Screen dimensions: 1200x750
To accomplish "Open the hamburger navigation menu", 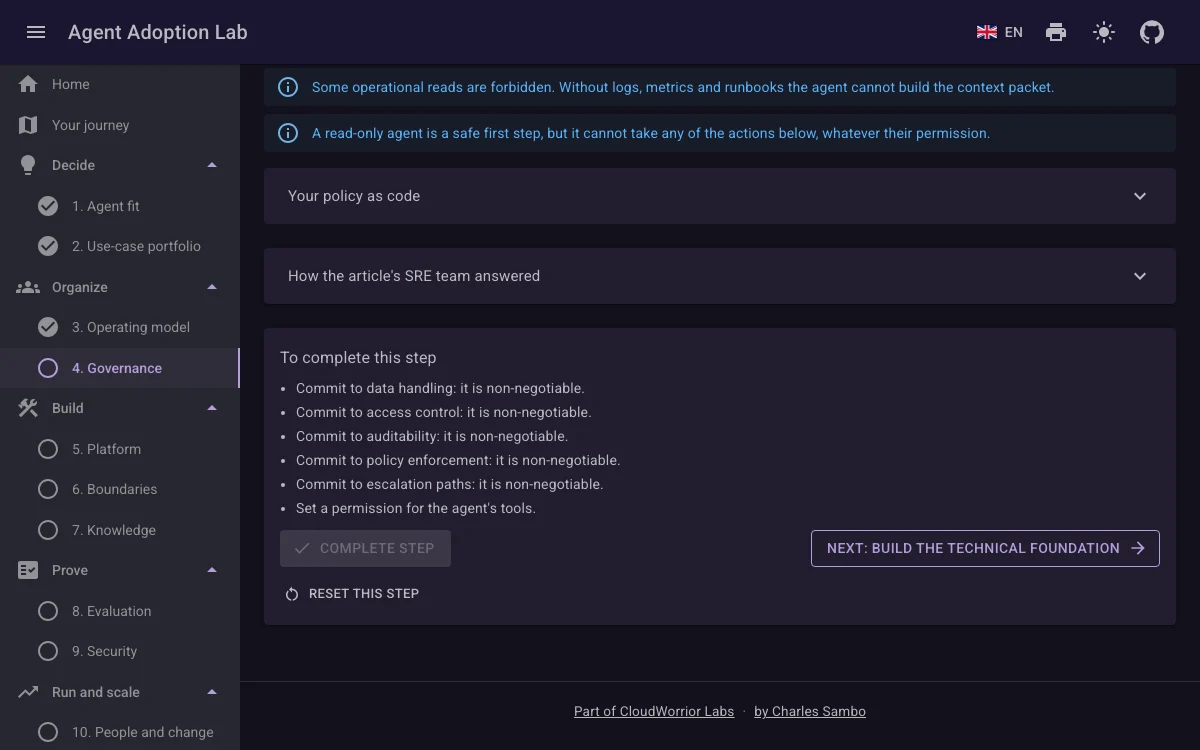I will 36,32.
